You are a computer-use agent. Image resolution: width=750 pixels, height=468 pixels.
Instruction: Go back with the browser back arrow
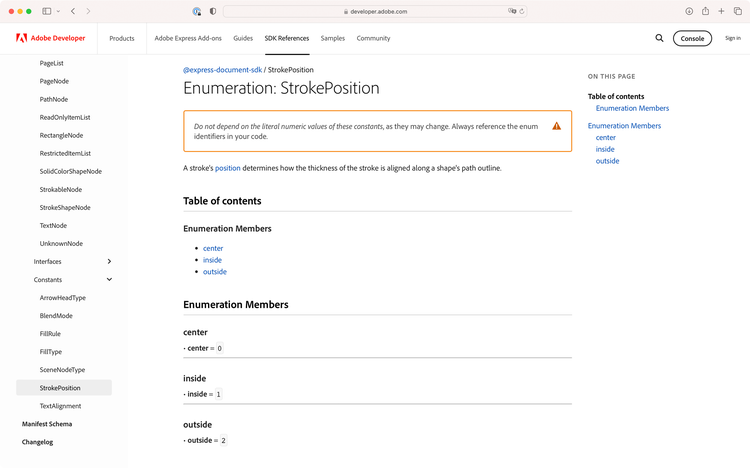point(73,11)
